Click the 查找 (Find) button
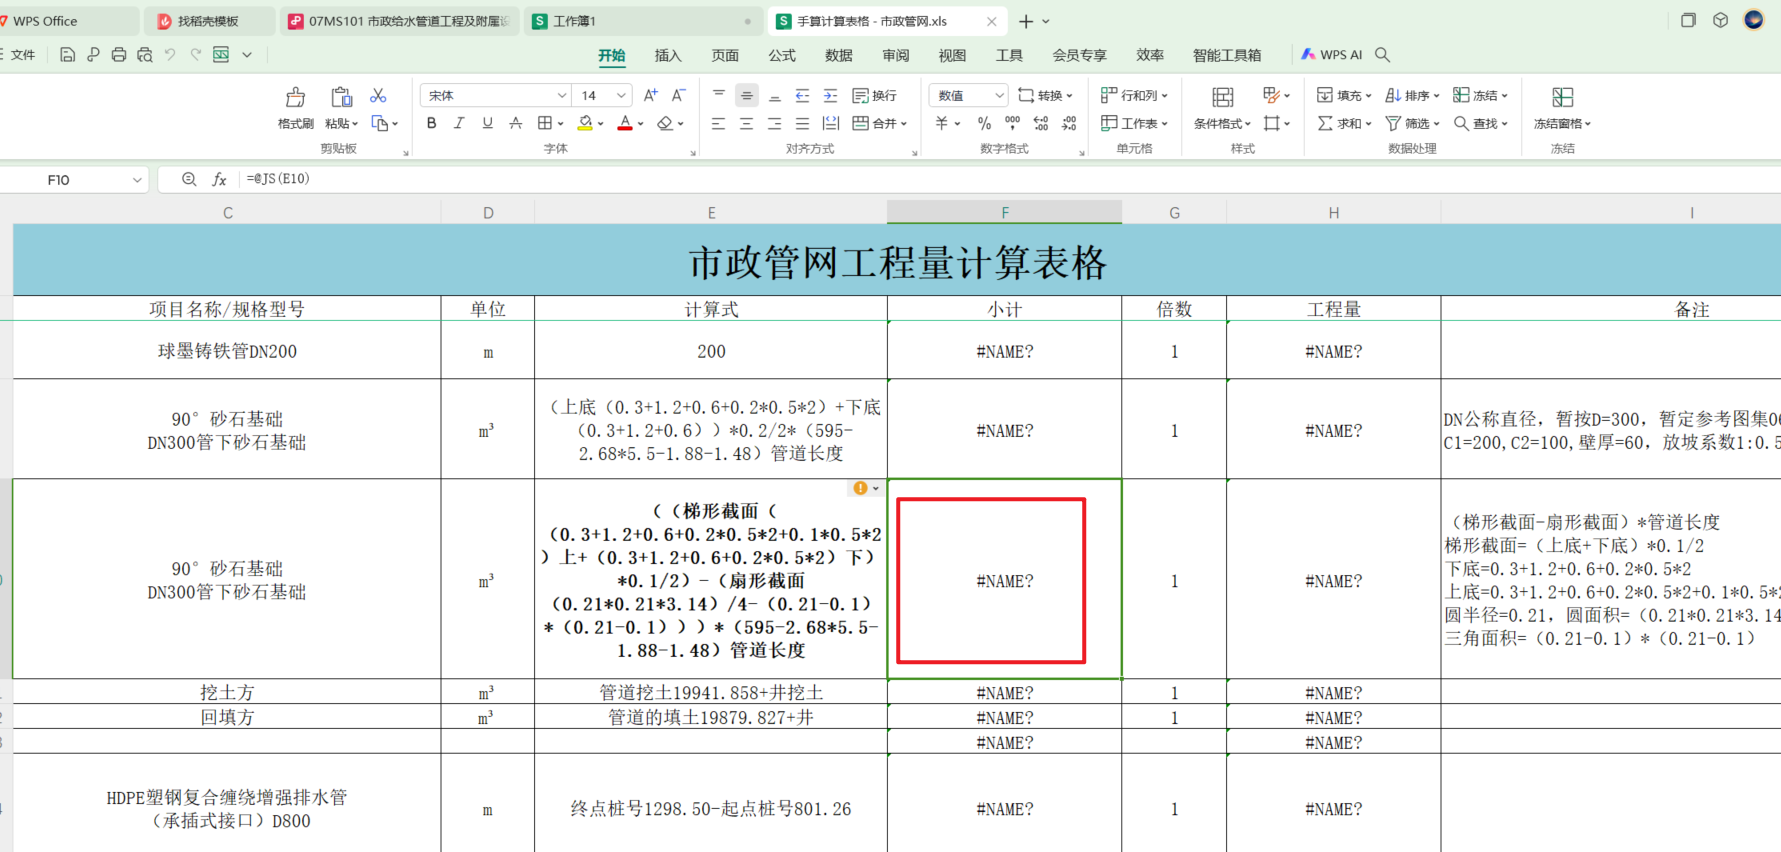Image resolution: width=1781 pixels, height=852 pixels. (x=1480, y=123)
